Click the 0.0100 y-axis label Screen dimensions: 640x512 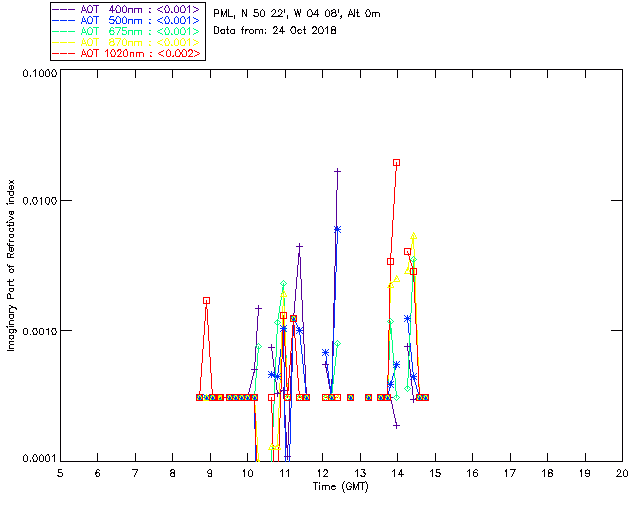tap(39, 201)
